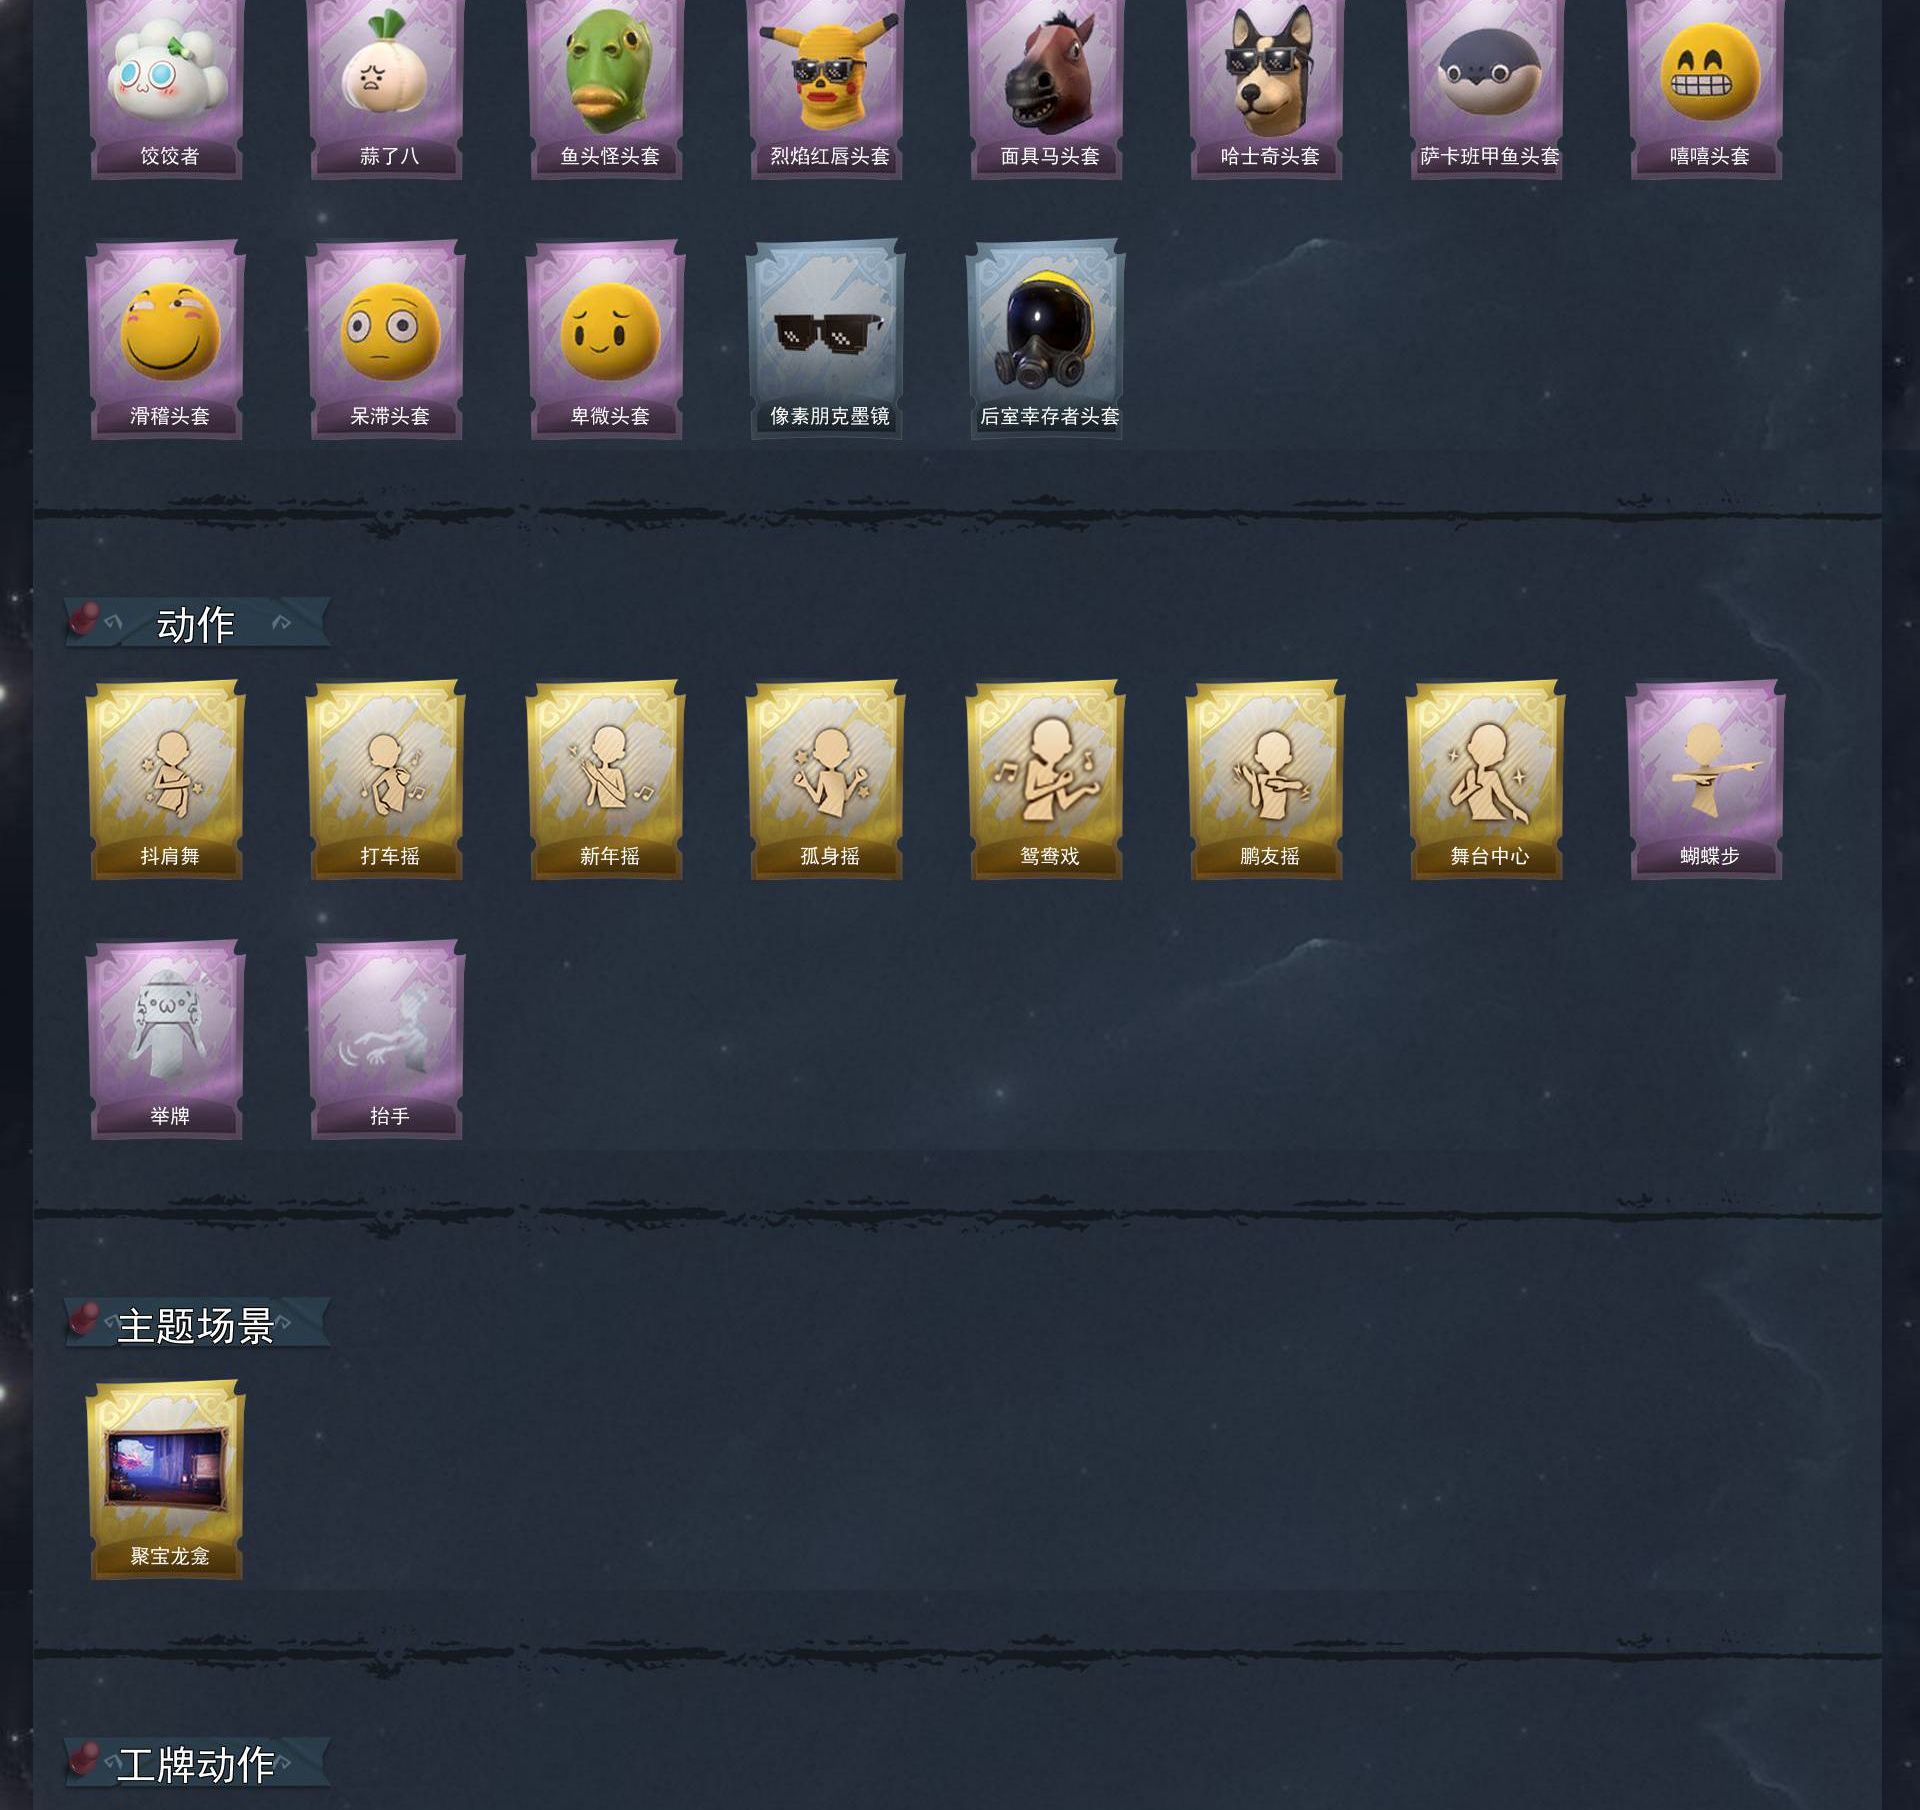Click the 萨卡班甲鱼头套 fish head item
Screen dimensions: 1920x1810
(1487, 88)
